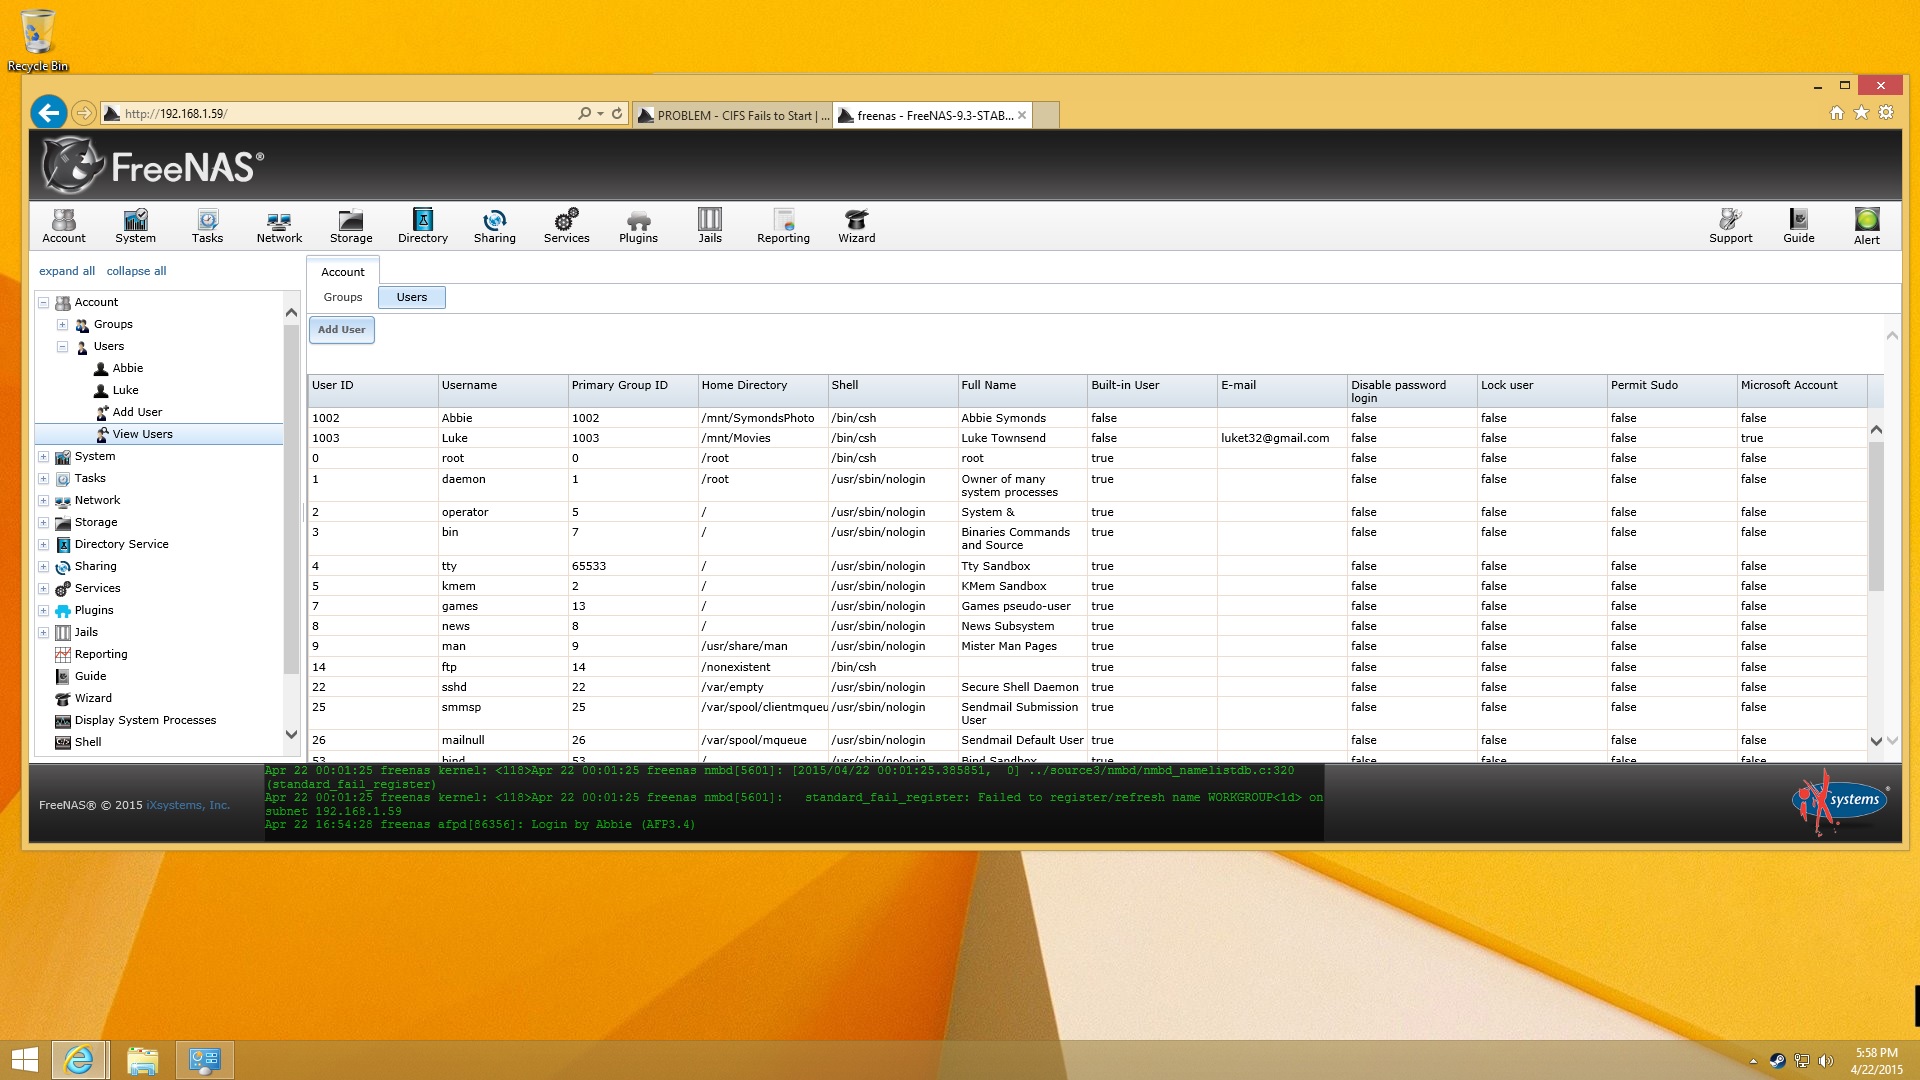Open the Recycle Bin desktop icon
The image size is (1920, 1080).
point(38,40)
